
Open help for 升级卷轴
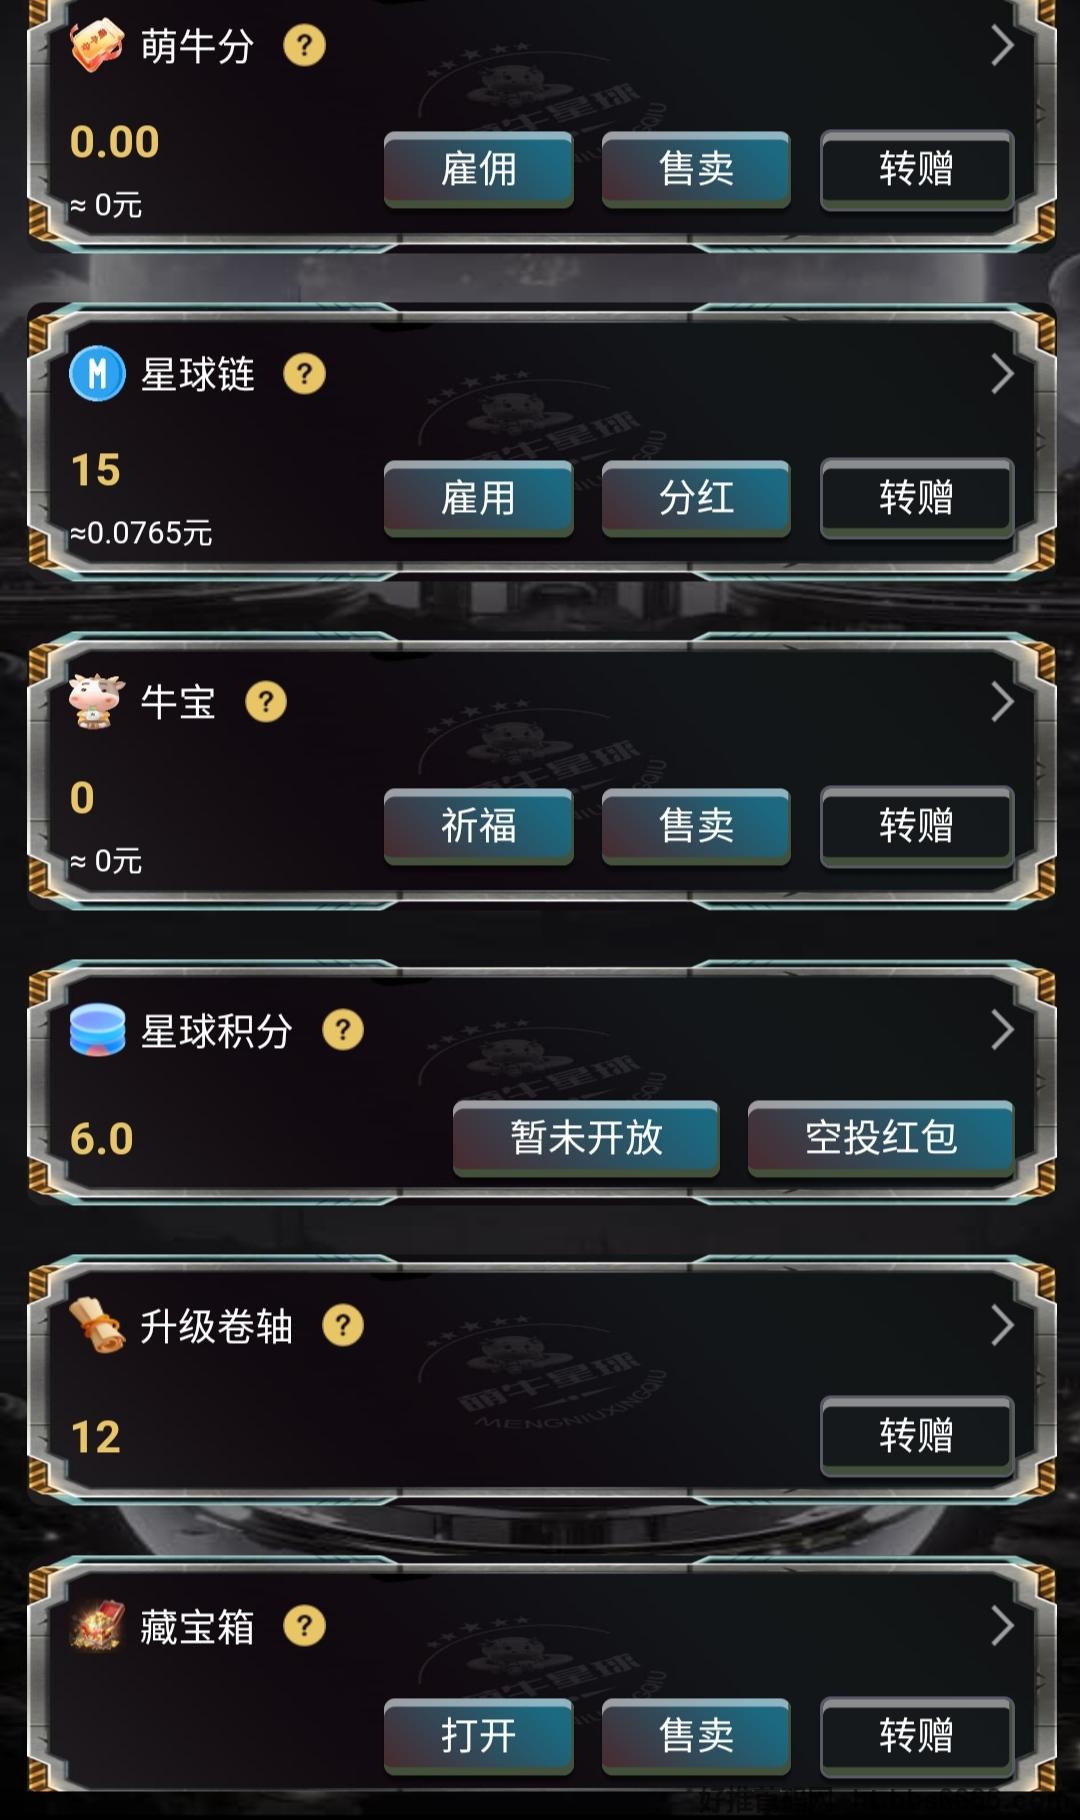point(343,1326)
